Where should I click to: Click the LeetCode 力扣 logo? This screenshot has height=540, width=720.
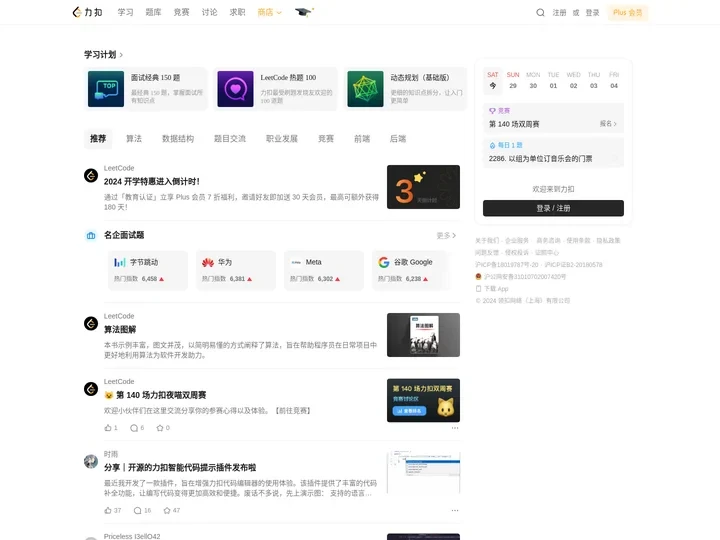pos(87,12)
